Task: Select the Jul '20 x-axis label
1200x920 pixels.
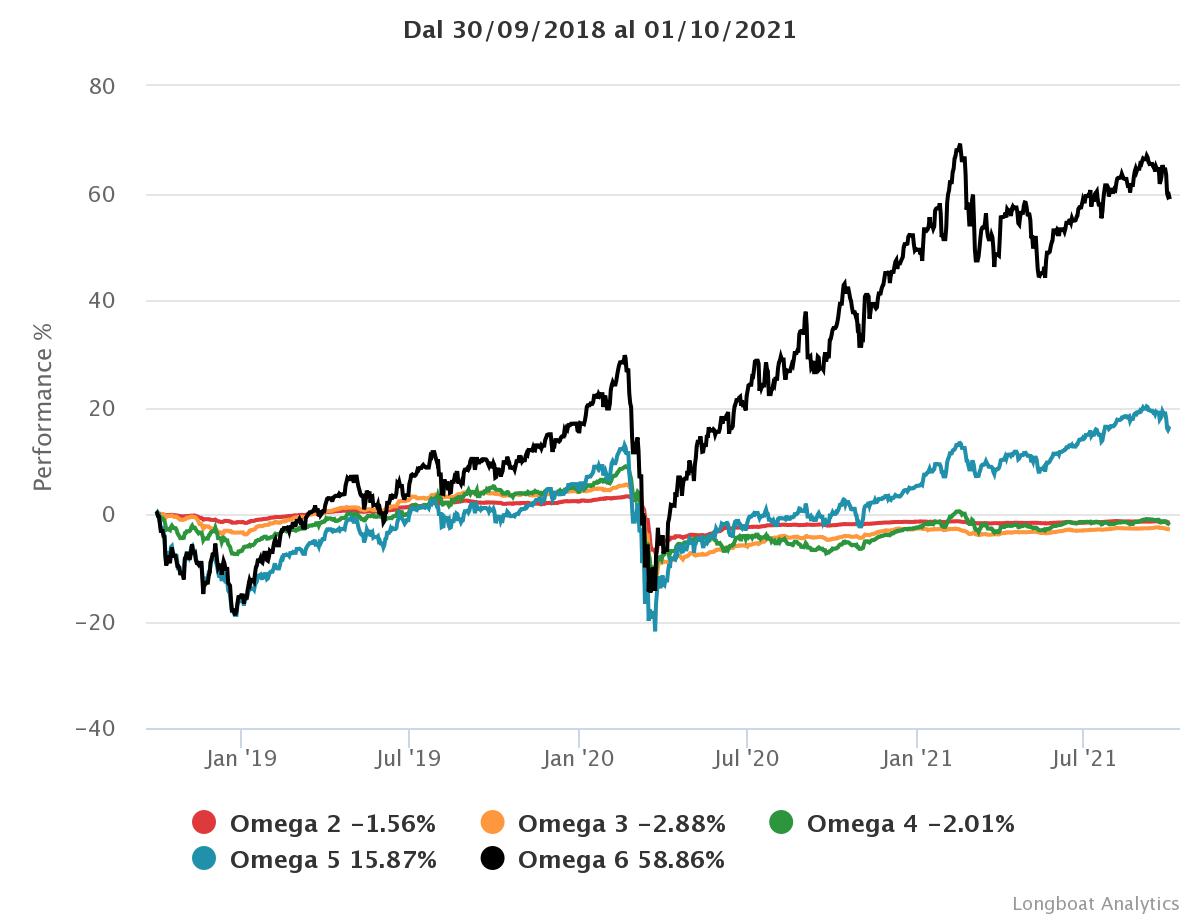Action: pyautogui.click(x=747, y=758)
